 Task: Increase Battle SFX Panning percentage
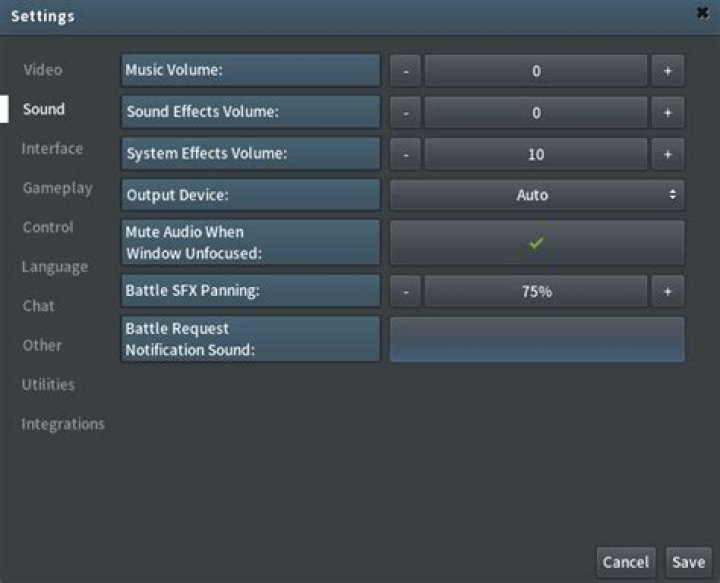point(667,292)
